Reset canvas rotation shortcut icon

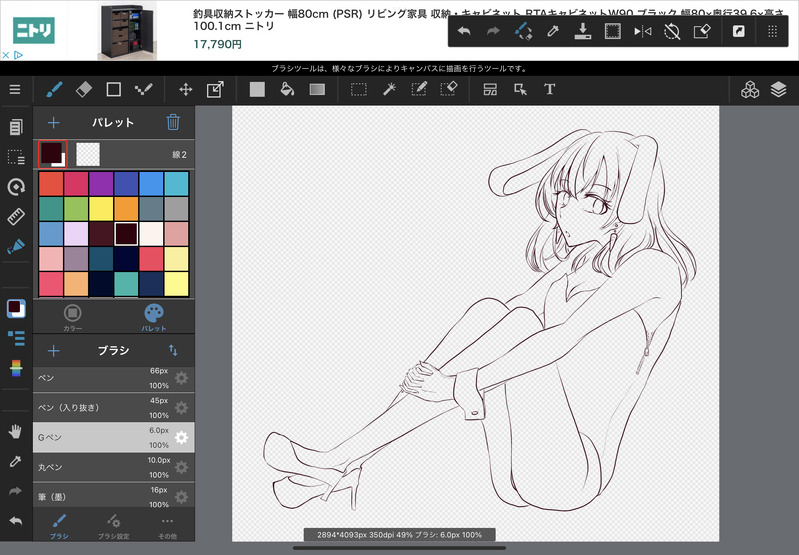pyautogui.click(x=672, y=32)
